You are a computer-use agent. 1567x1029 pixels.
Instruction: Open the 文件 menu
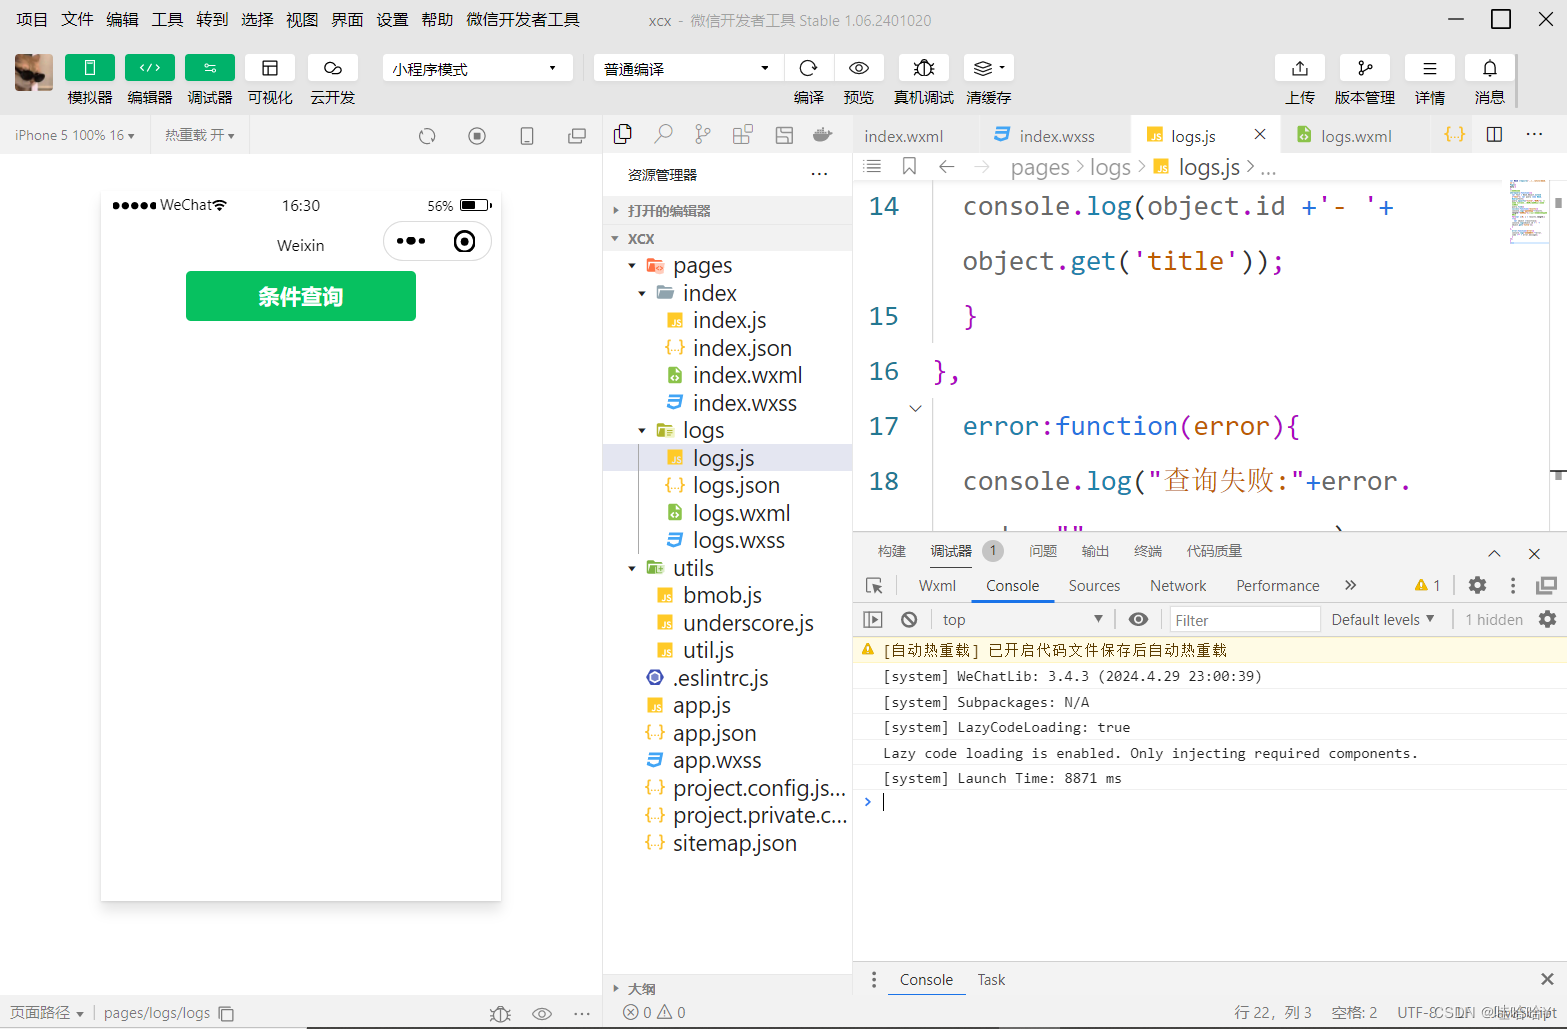(77, 20)
